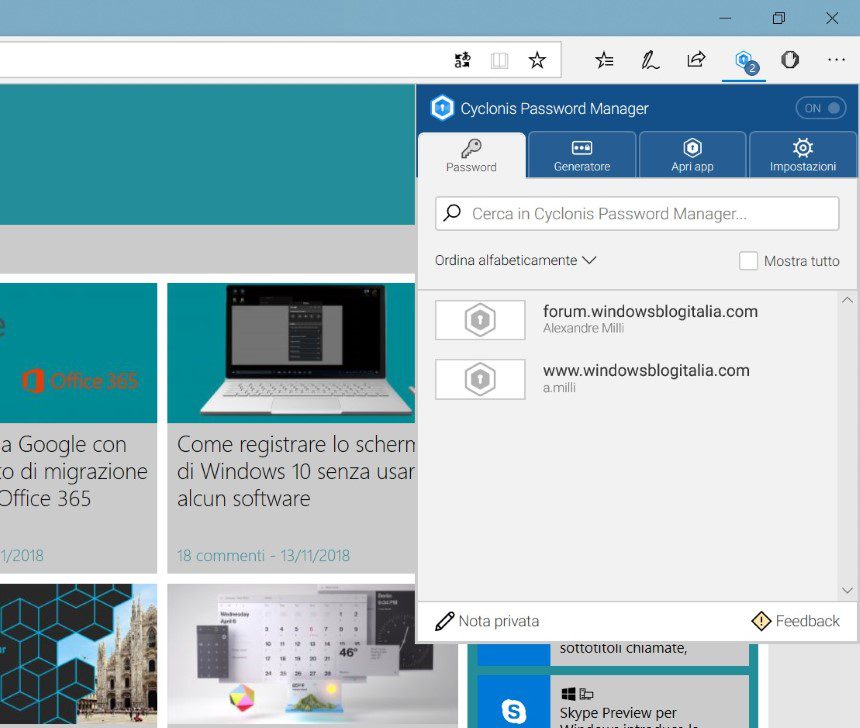Open the Impostazioni tab

(802, 155)
